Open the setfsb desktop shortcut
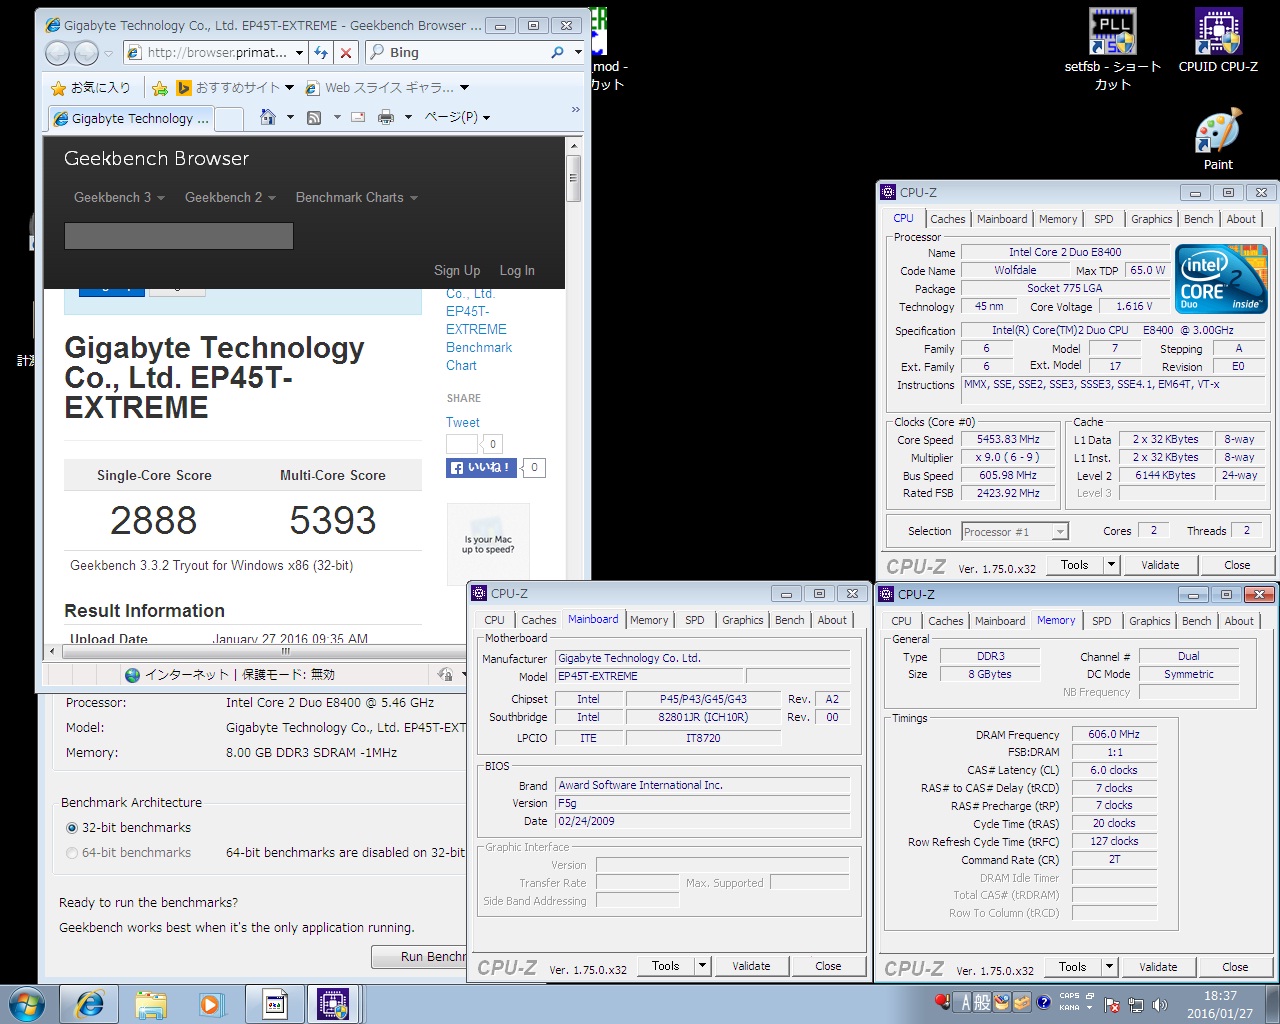The width and height of the screenshot is (1280, 1024). coord(1112,50)
